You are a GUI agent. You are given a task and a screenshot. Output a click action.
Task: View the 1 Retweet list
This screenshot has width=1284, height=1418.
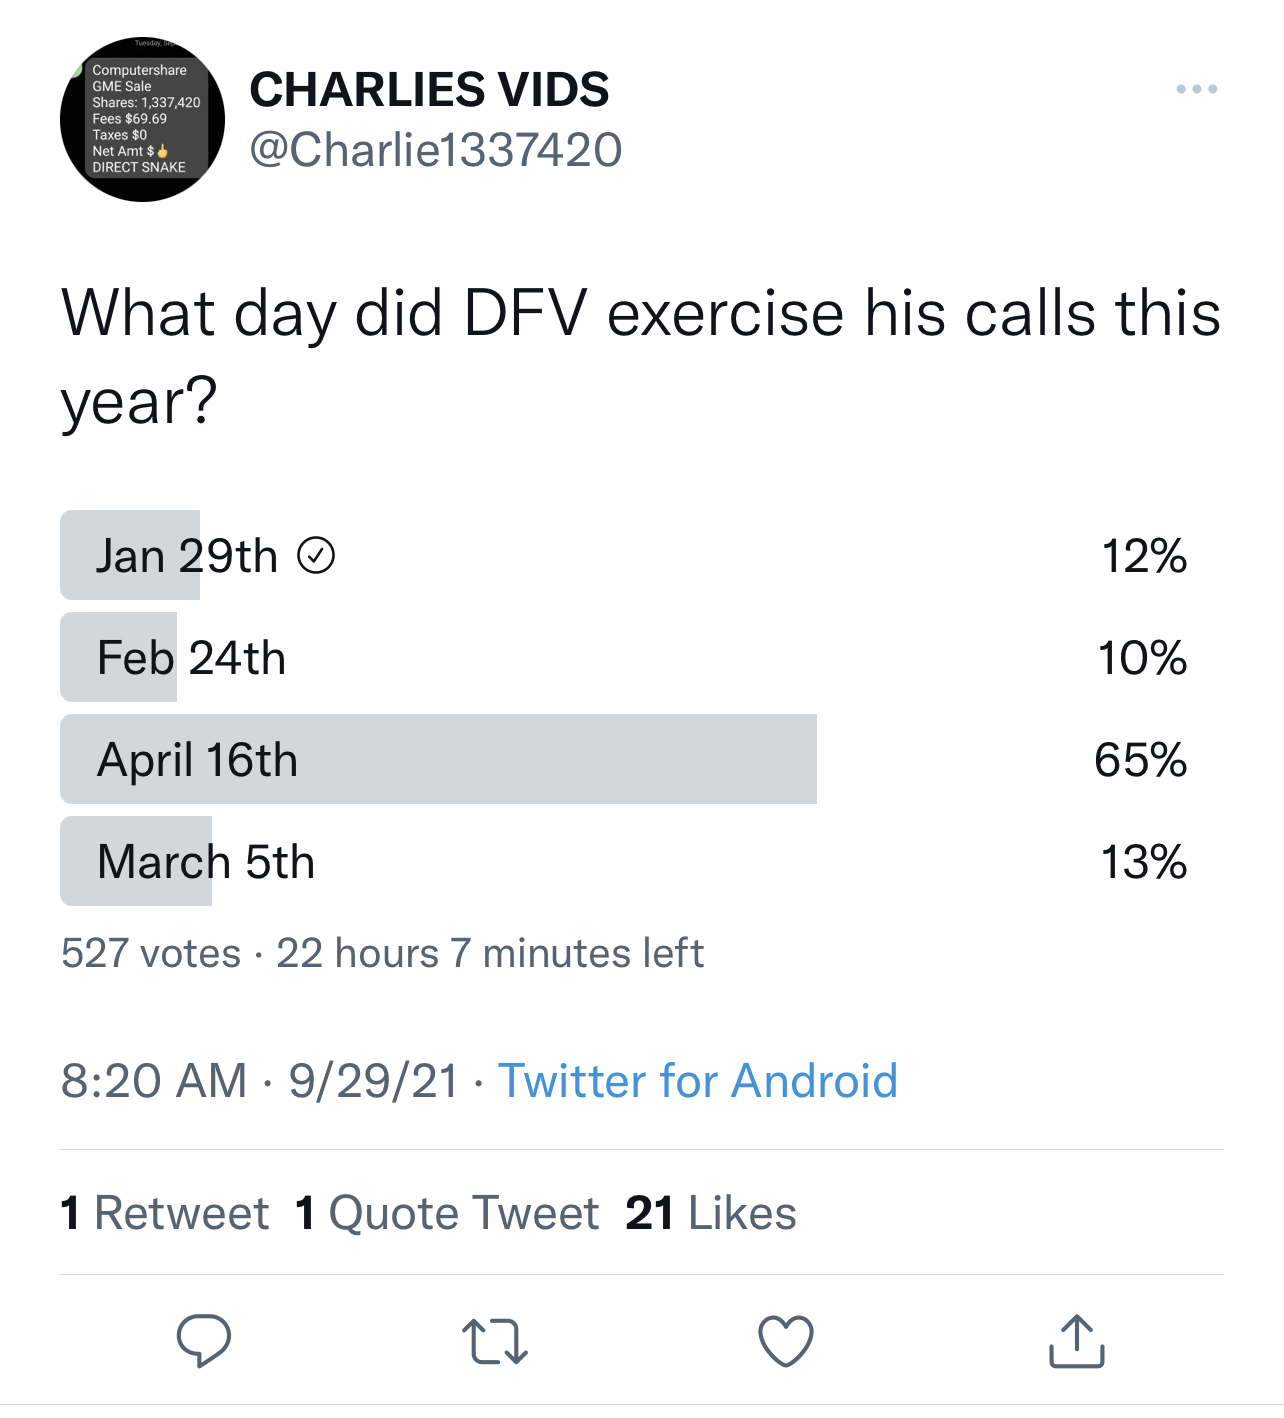tap(165, 1213)
